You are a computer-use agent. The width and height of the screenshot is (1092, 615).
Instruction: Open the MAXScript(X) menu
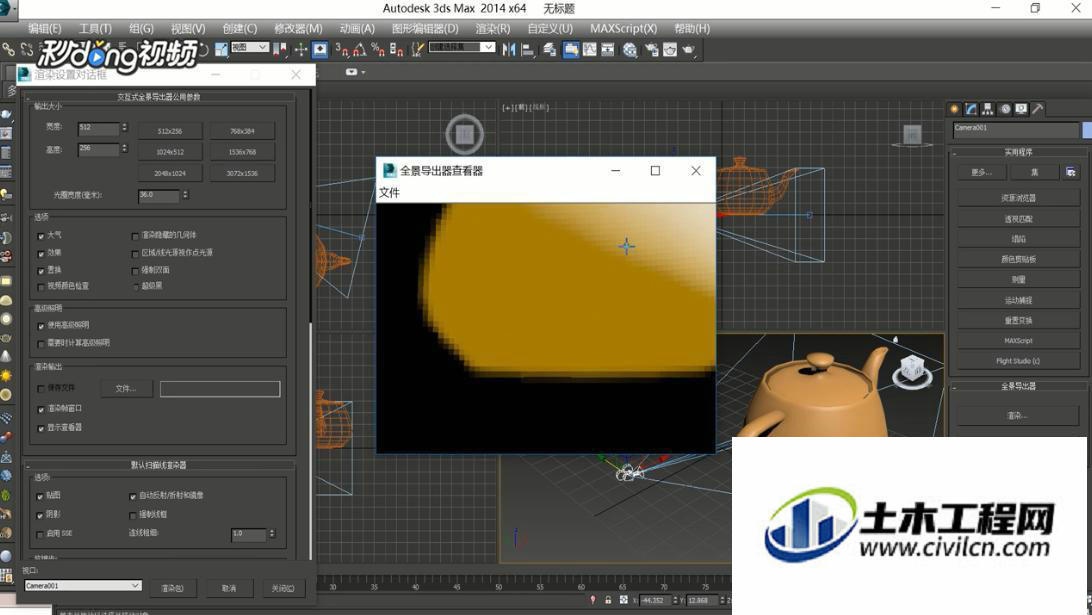tap(623, 29)
